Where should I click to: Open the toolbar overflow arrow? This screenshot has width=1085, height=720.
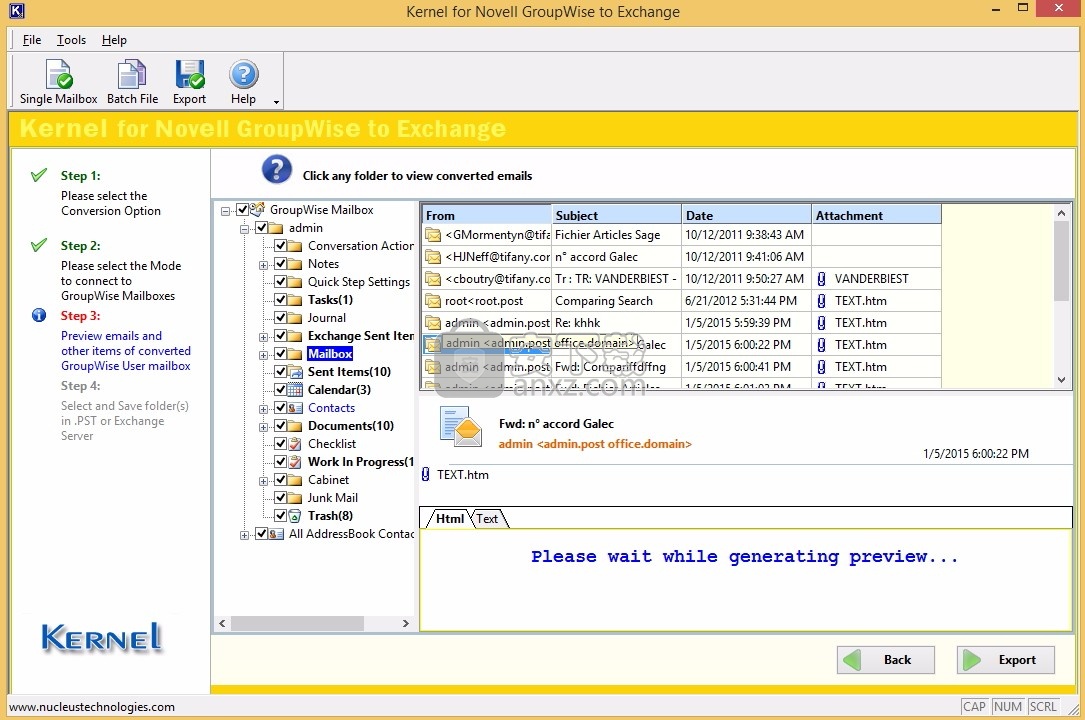[x=276, y=102]
